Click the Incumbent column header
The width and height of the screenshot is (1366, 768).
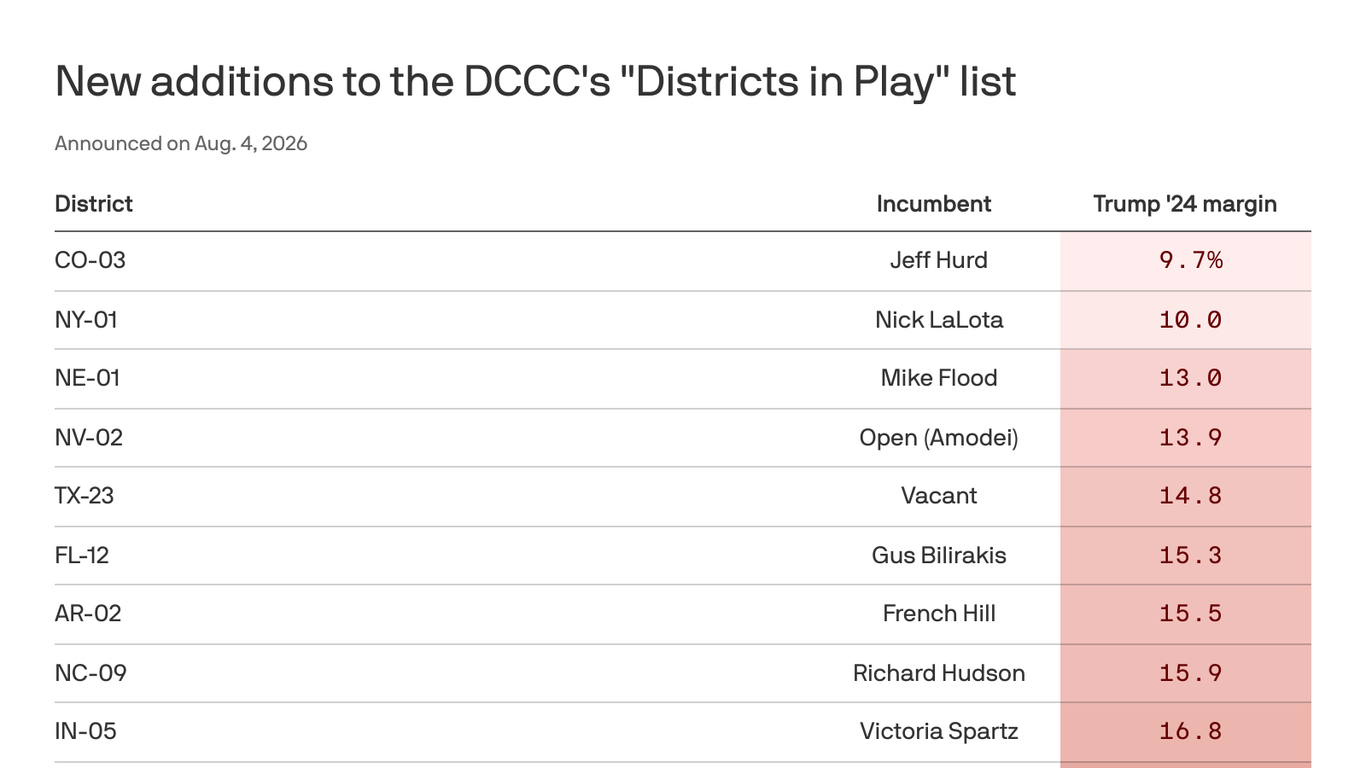[933, 204]
